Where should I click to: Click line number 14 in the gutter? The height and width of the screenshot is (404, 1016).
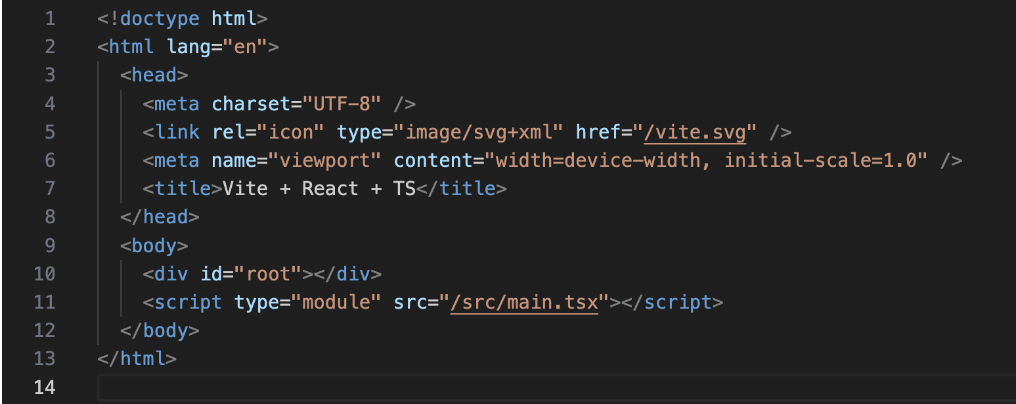pos(44,387)
